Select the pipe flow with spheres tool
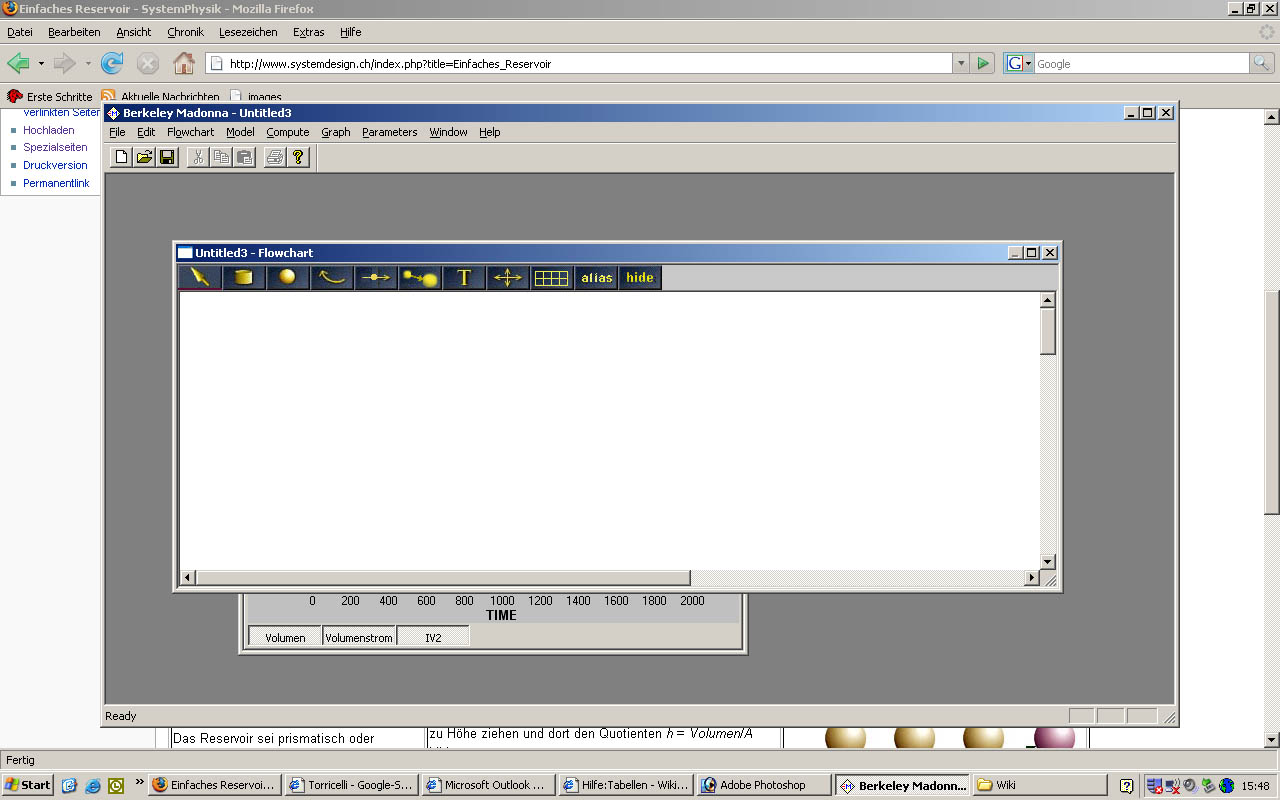Screen dimensions: 1280x800 tap(420, 277)
